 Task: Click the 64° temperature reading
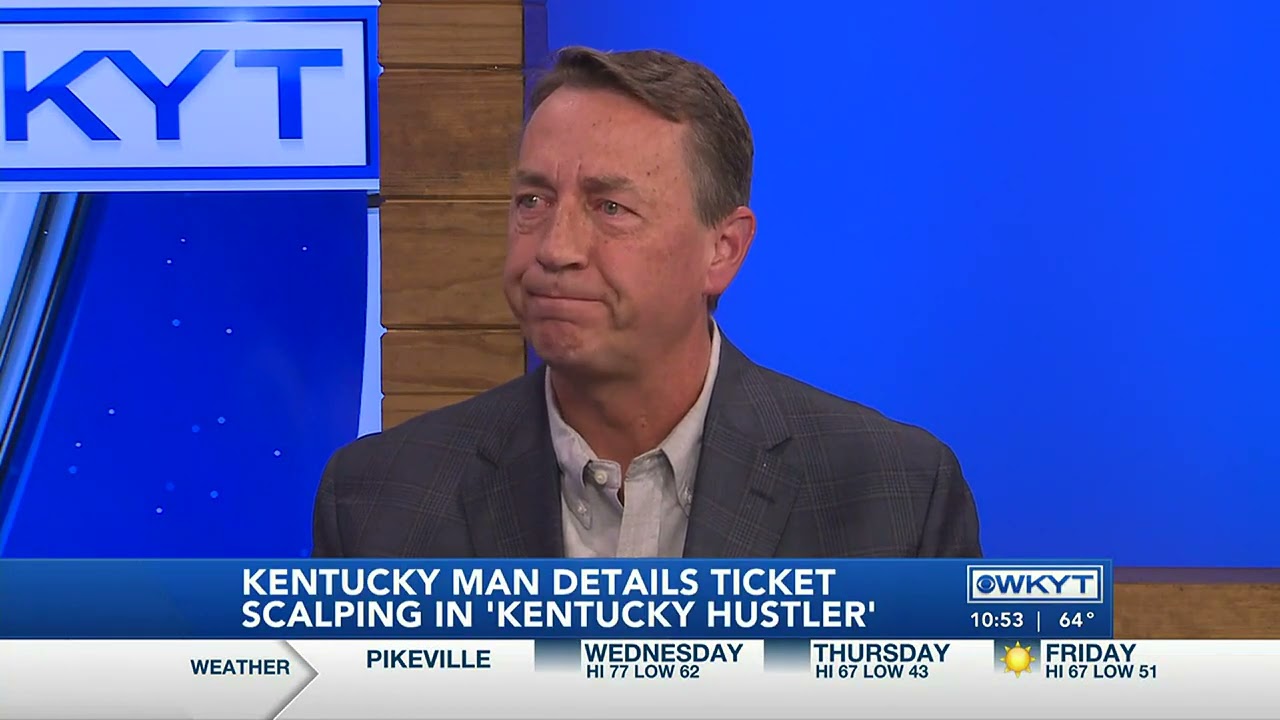(1077, 620)
